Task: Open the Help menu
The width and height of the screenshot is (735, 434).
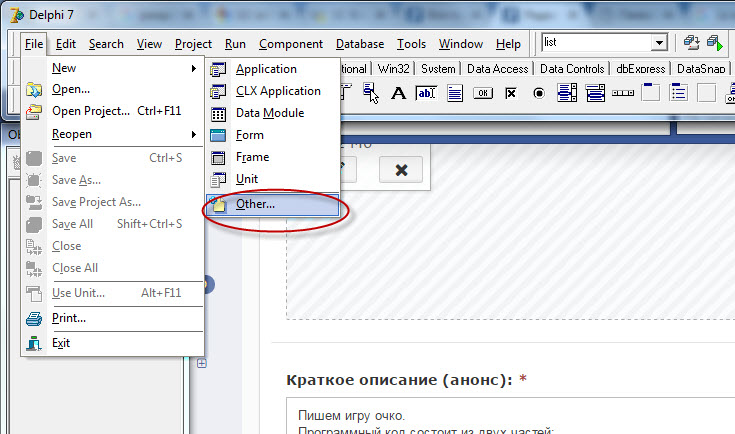Action: pos(508,44)
